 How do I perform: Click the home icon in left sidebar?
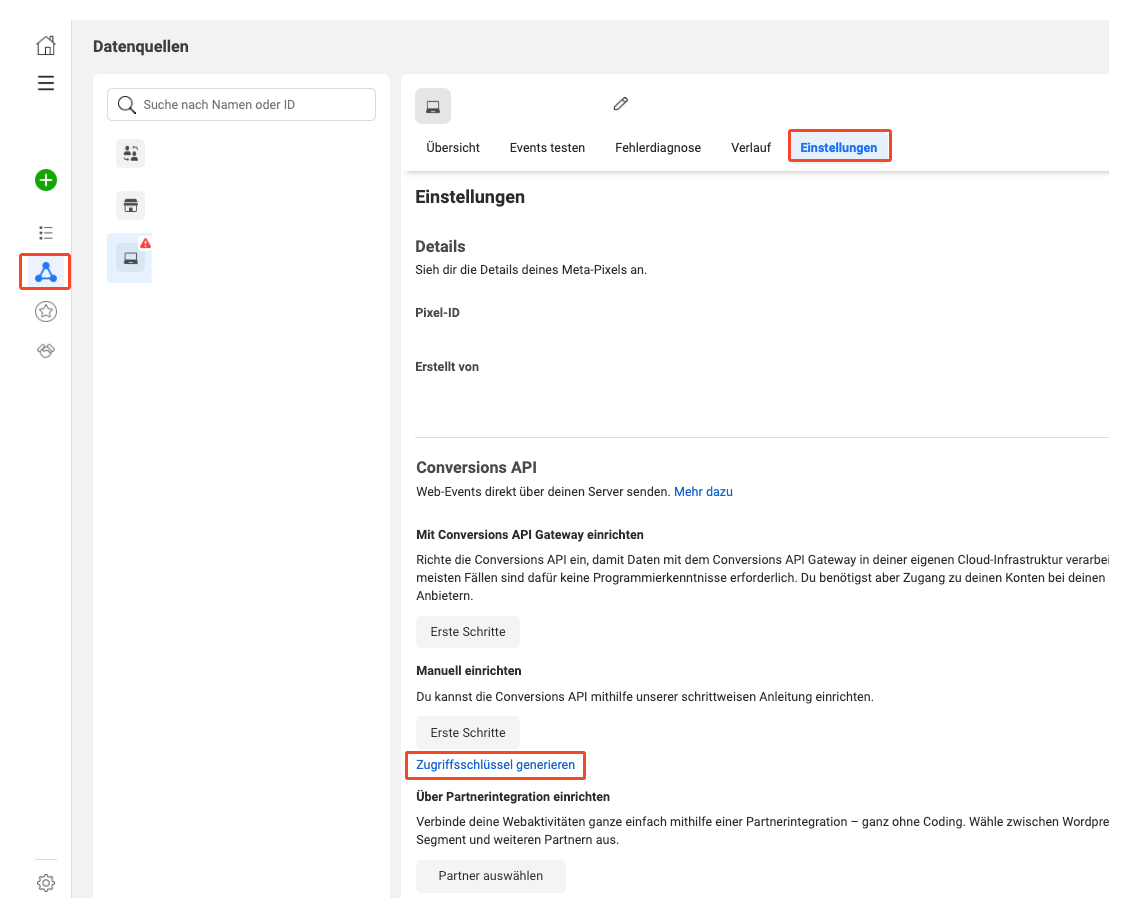[x=45, y=46]
